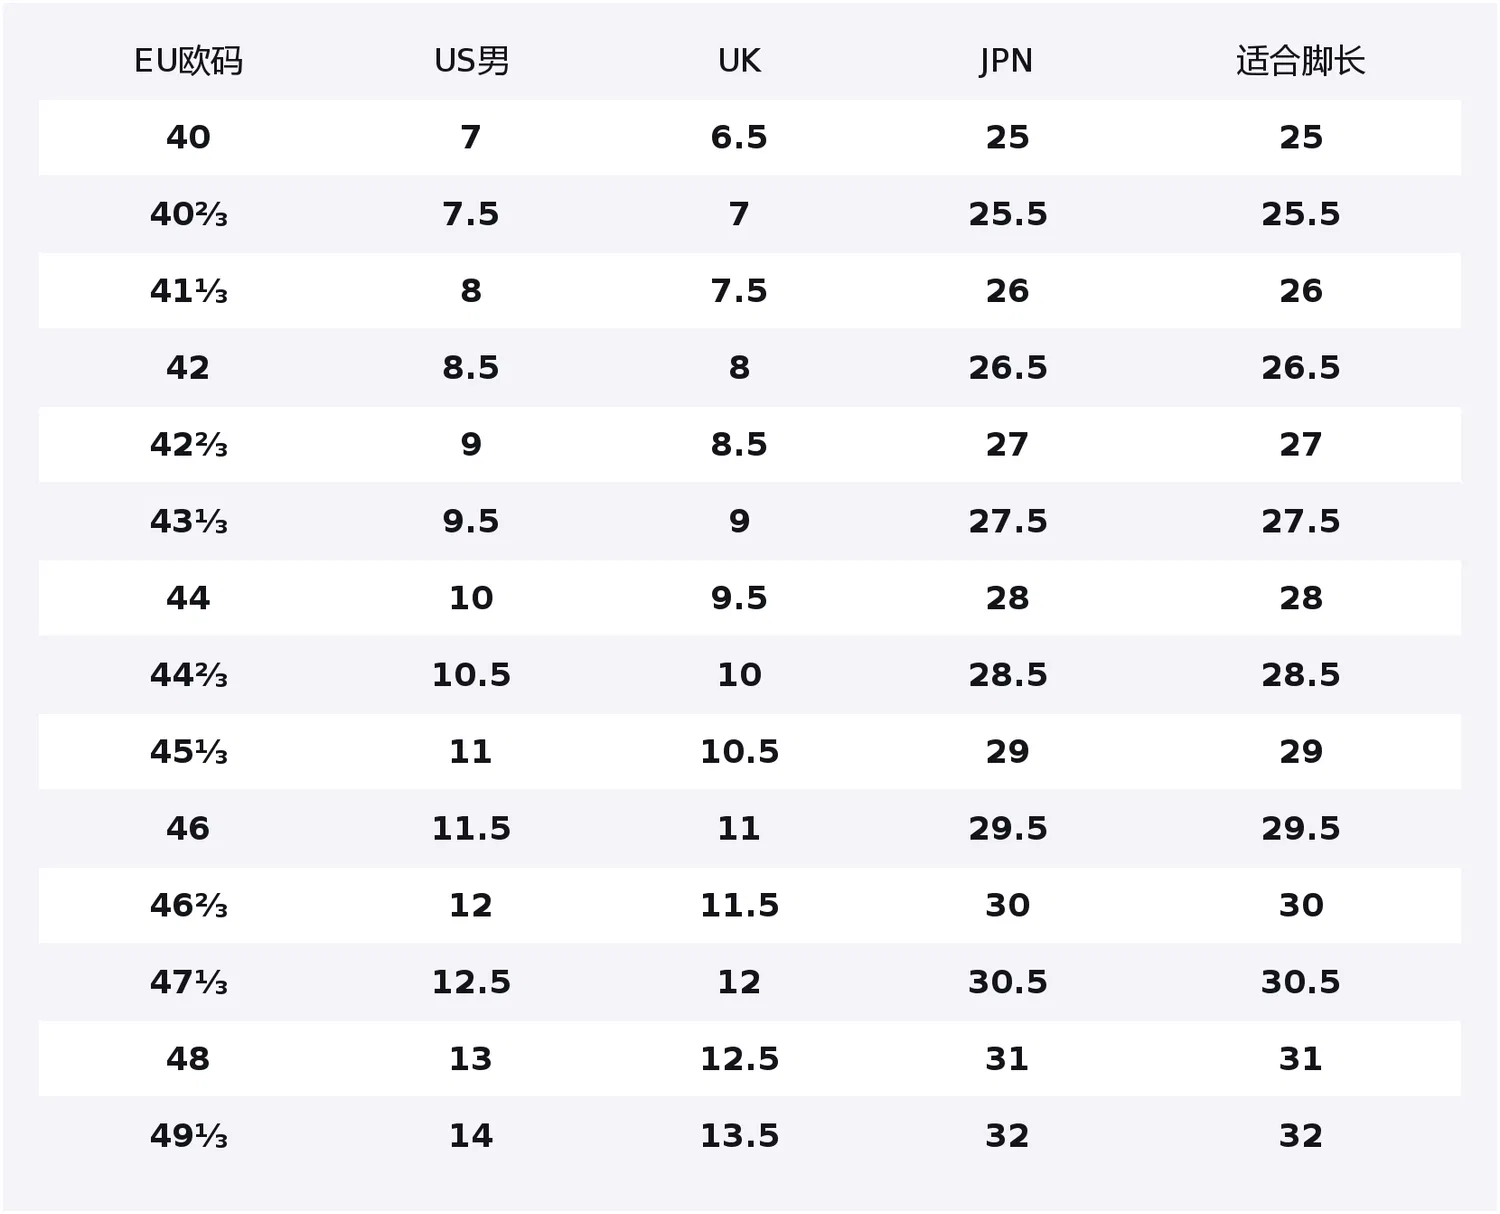This screenshot has height=1214, width=1500.
Task: Click the UK column header
Action: (x=739, y=61)
